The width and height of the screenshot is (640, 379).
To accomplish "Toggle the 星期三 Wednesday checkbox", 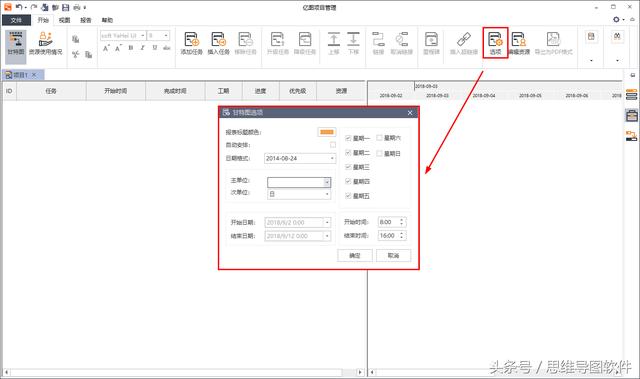I will pos(348,167).
